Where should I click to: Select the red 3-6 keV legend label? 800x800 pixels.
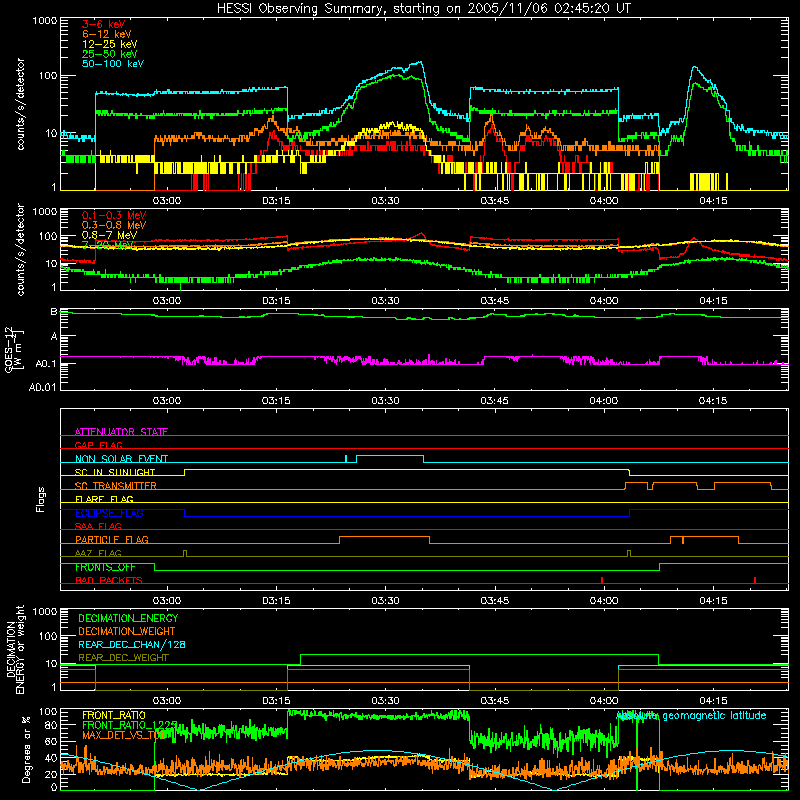(104, 24)
